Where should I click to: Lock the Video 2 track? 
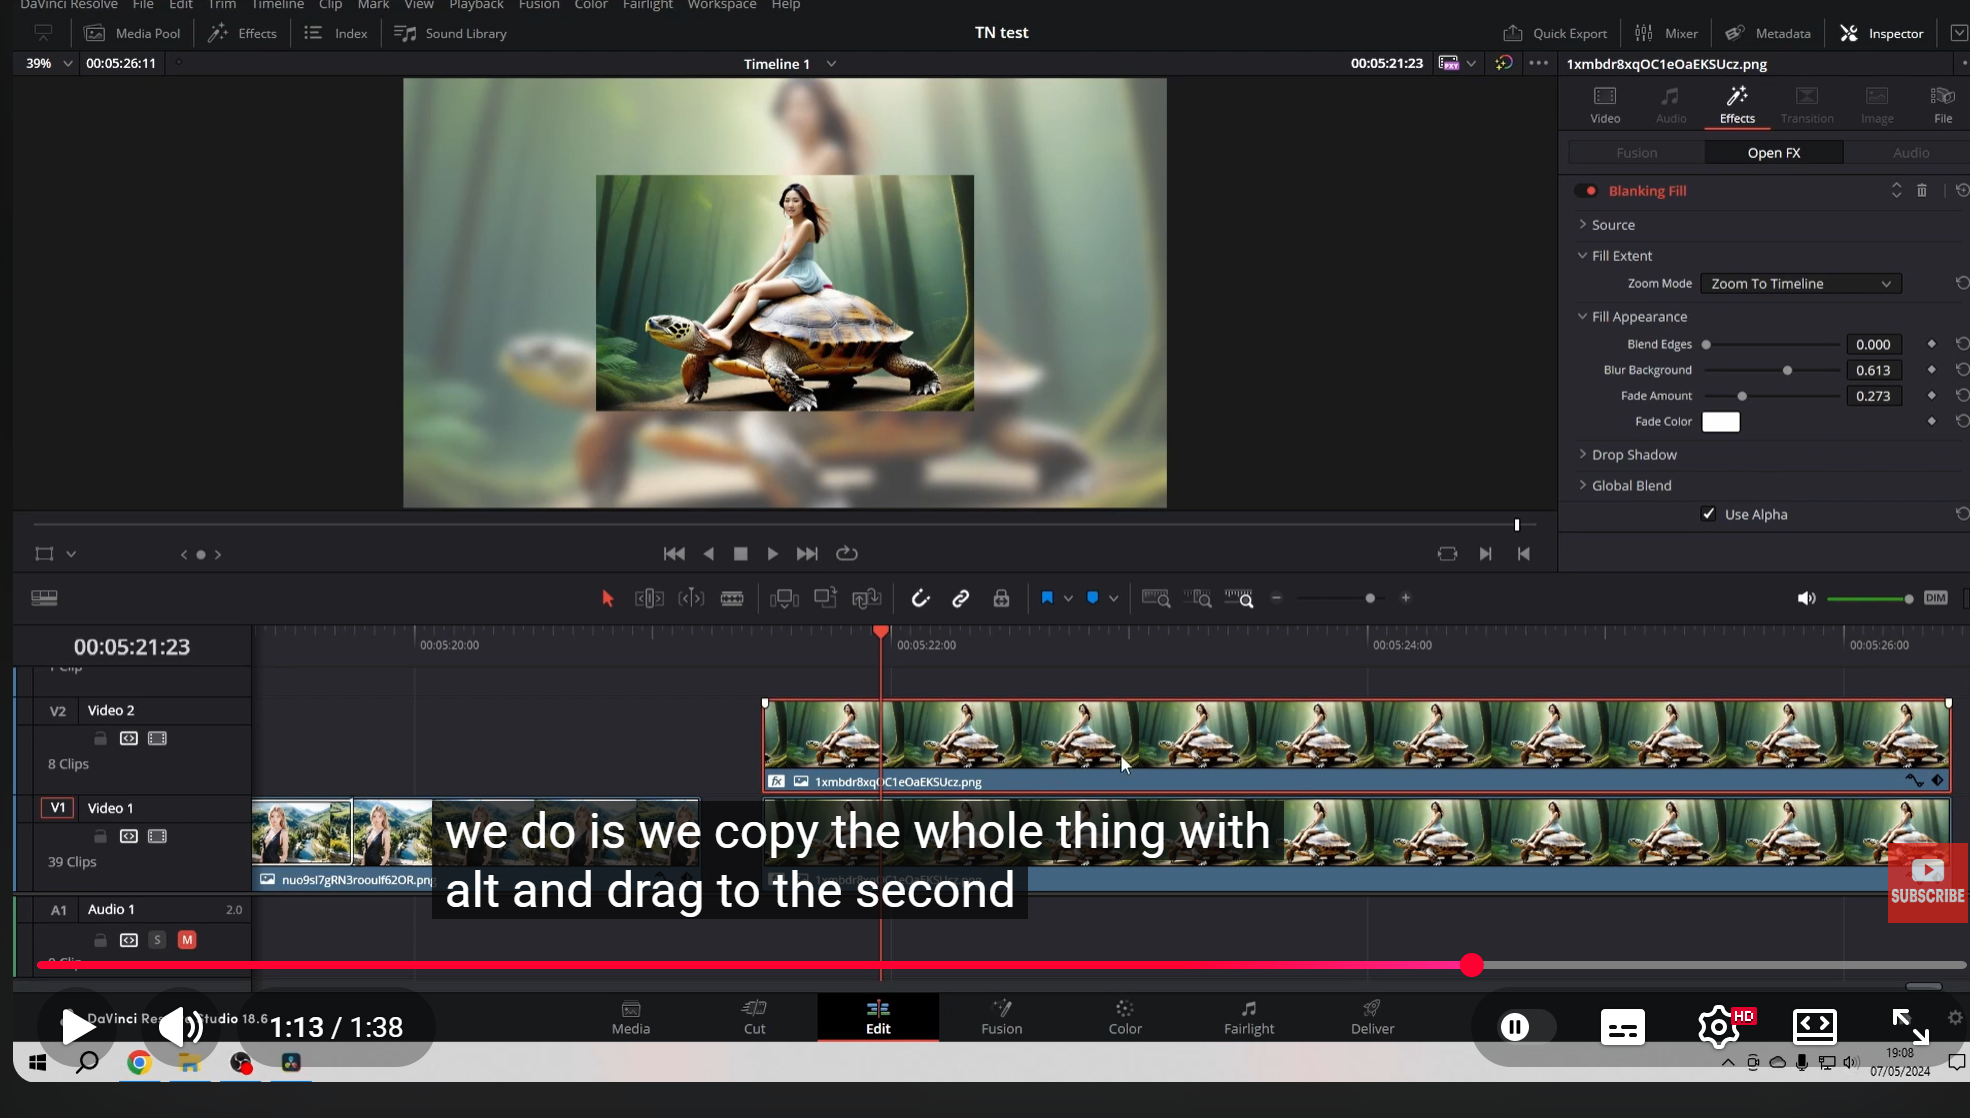click(x=100, y=738)
